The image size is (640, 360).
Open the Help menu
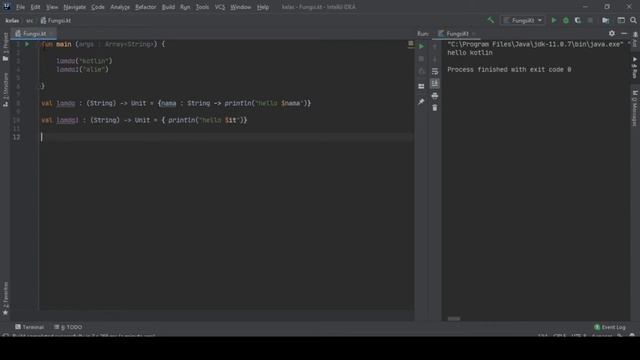(x=263, y=7)
